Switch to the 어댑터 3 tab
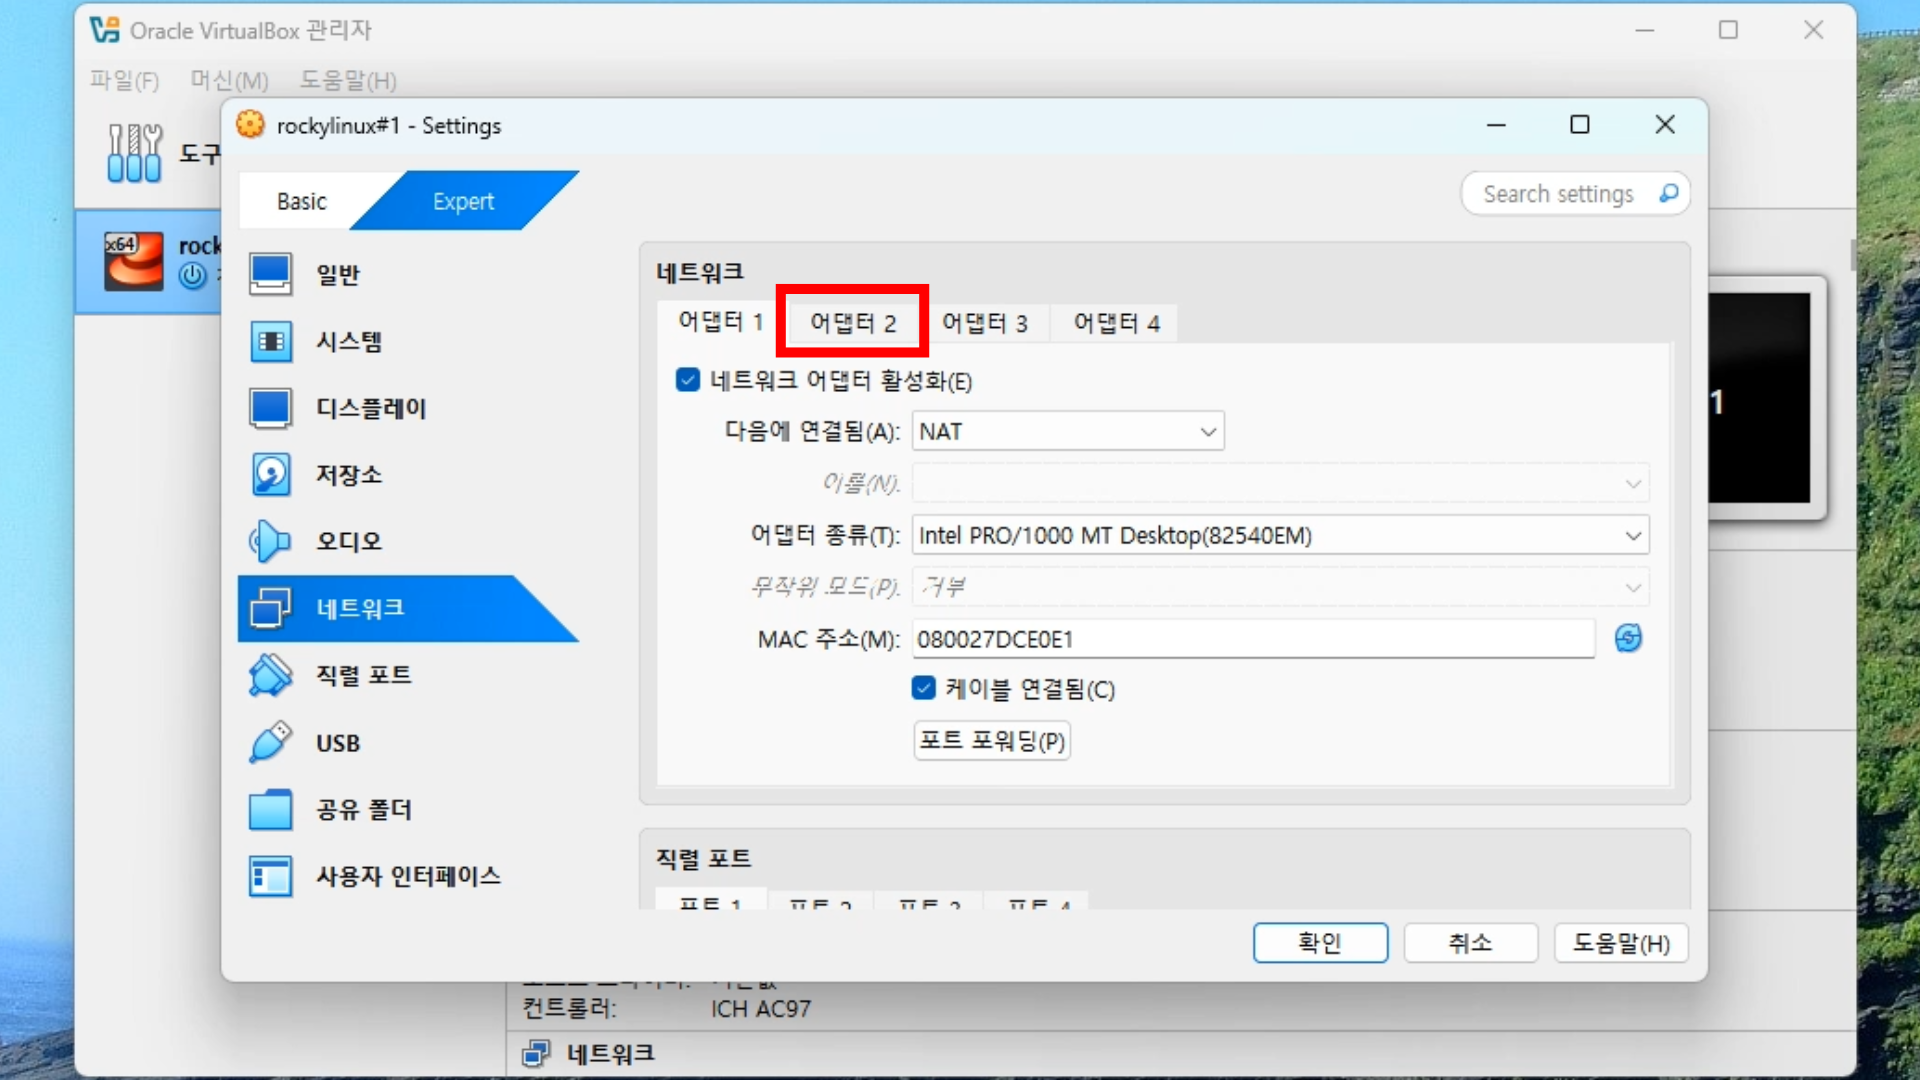This screenshot has width=1920, height=1080. coord(984,322)
